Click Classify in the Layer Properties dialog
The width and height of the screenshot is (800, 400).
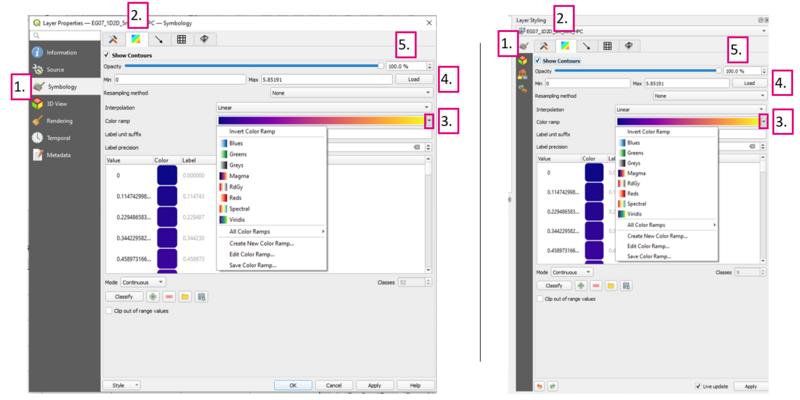pos(124,297)
